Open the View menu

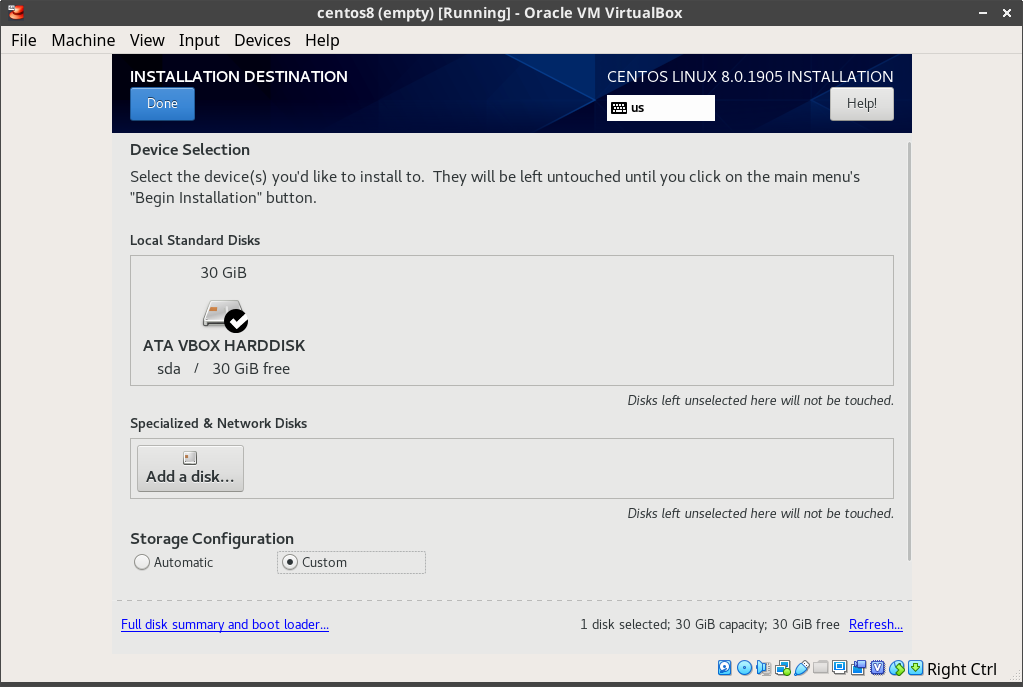click(147, 40)
